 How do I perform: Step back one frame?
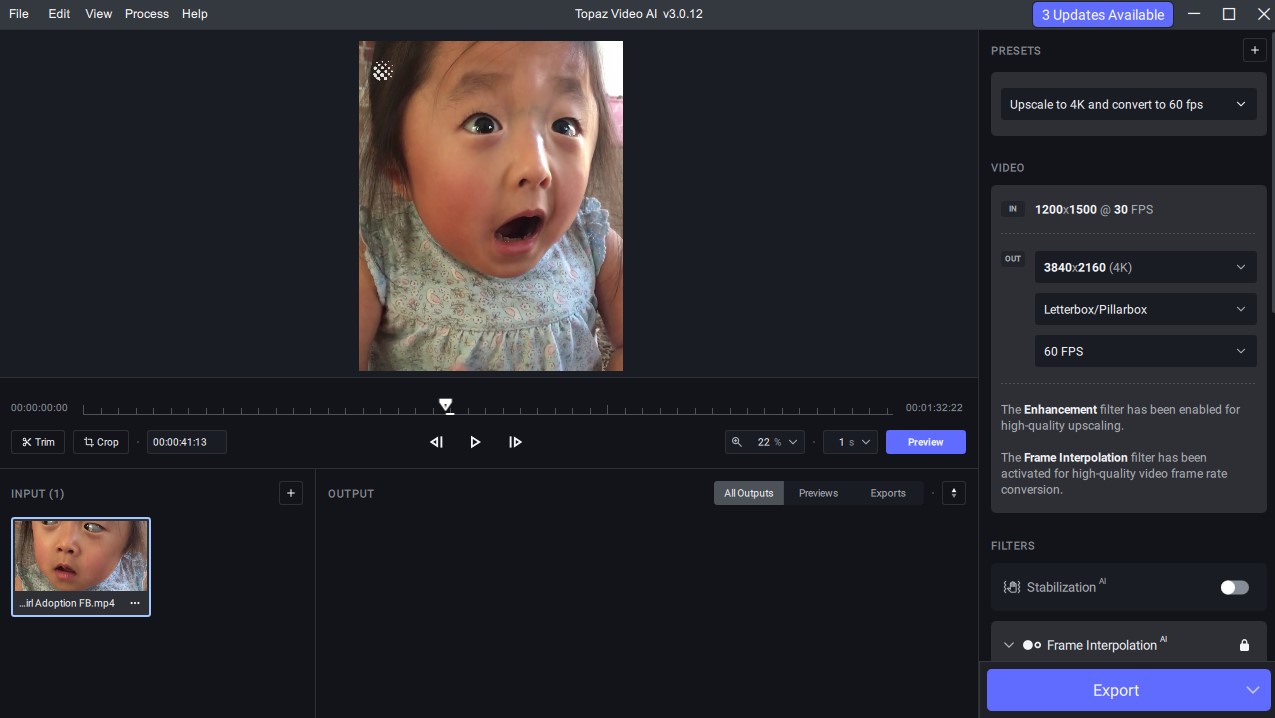point(436,442)
